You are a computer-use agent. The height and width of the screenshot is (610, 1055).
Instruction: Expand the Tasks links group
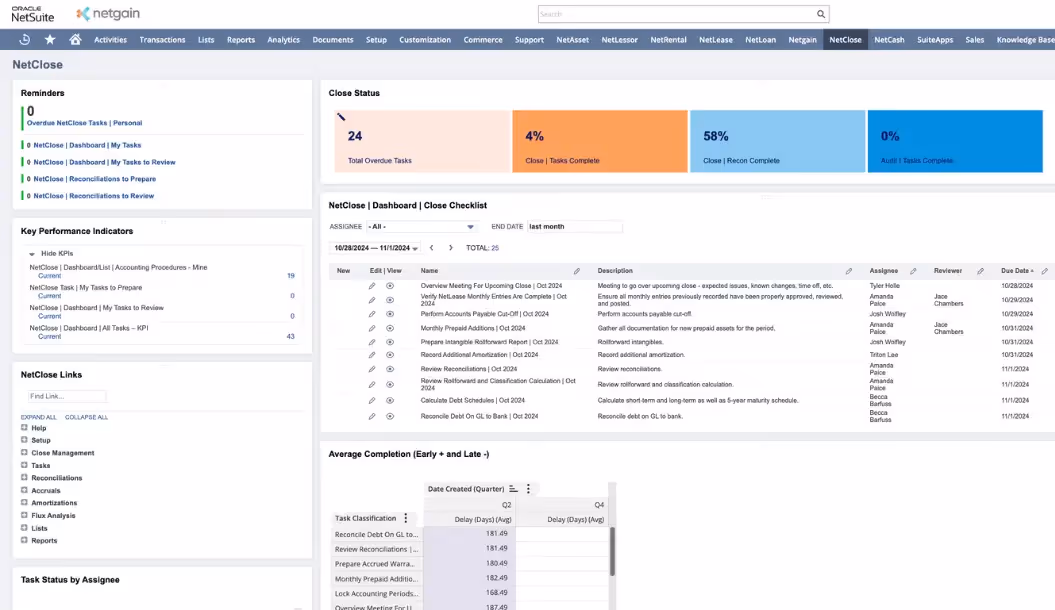[24, 465]
